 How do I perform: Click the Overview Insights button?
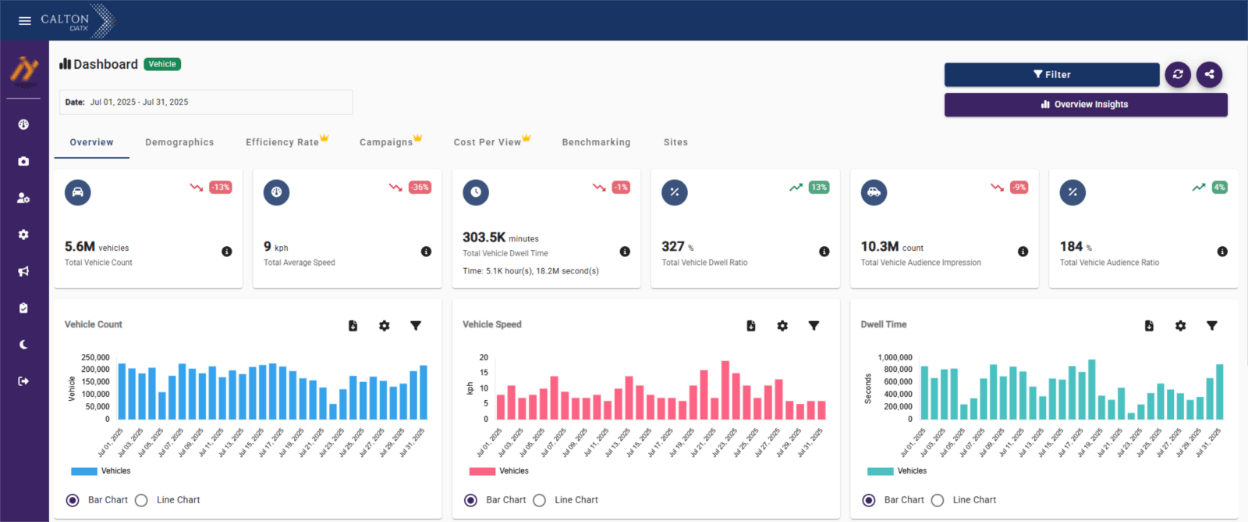click(x=1085, y=104)
